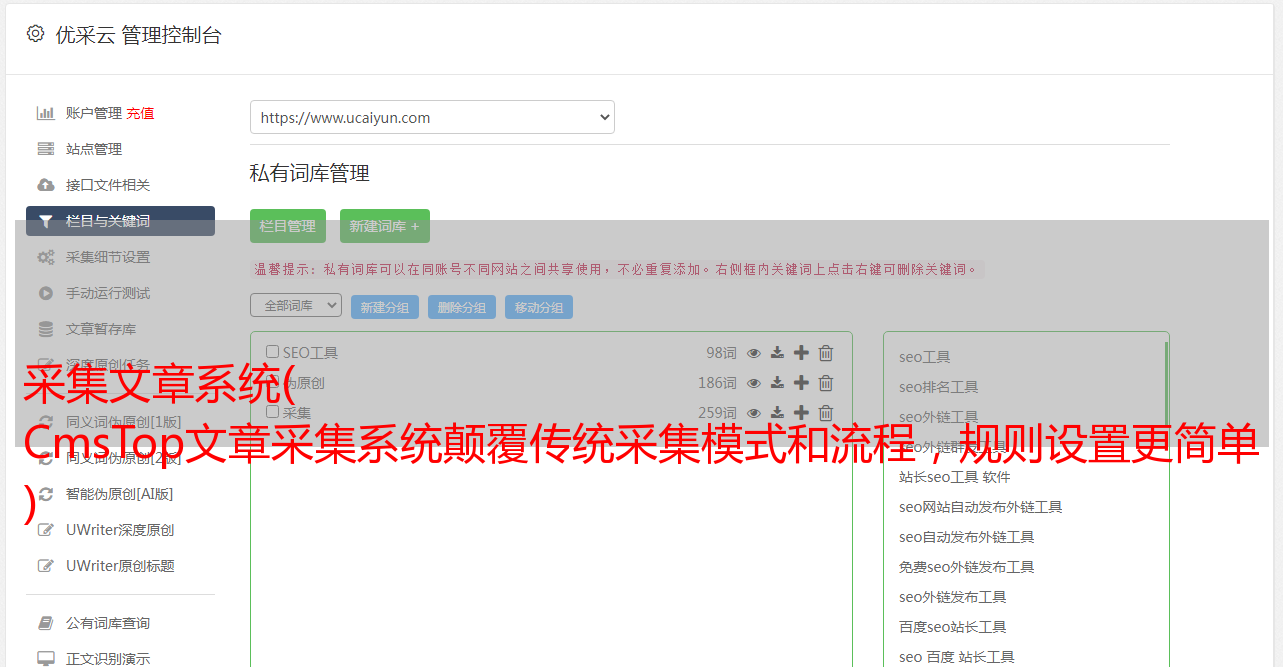1283x667 pixels.
Task: Select keyword 'seo外链发布工具'
Action: pyautogui.click(x=953, y=597)
